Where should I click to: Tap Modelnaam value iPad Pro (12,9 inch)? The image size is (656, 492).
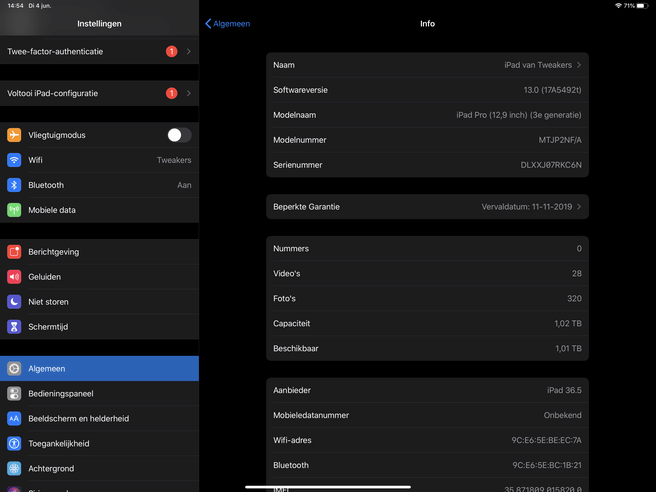(519, 115)
